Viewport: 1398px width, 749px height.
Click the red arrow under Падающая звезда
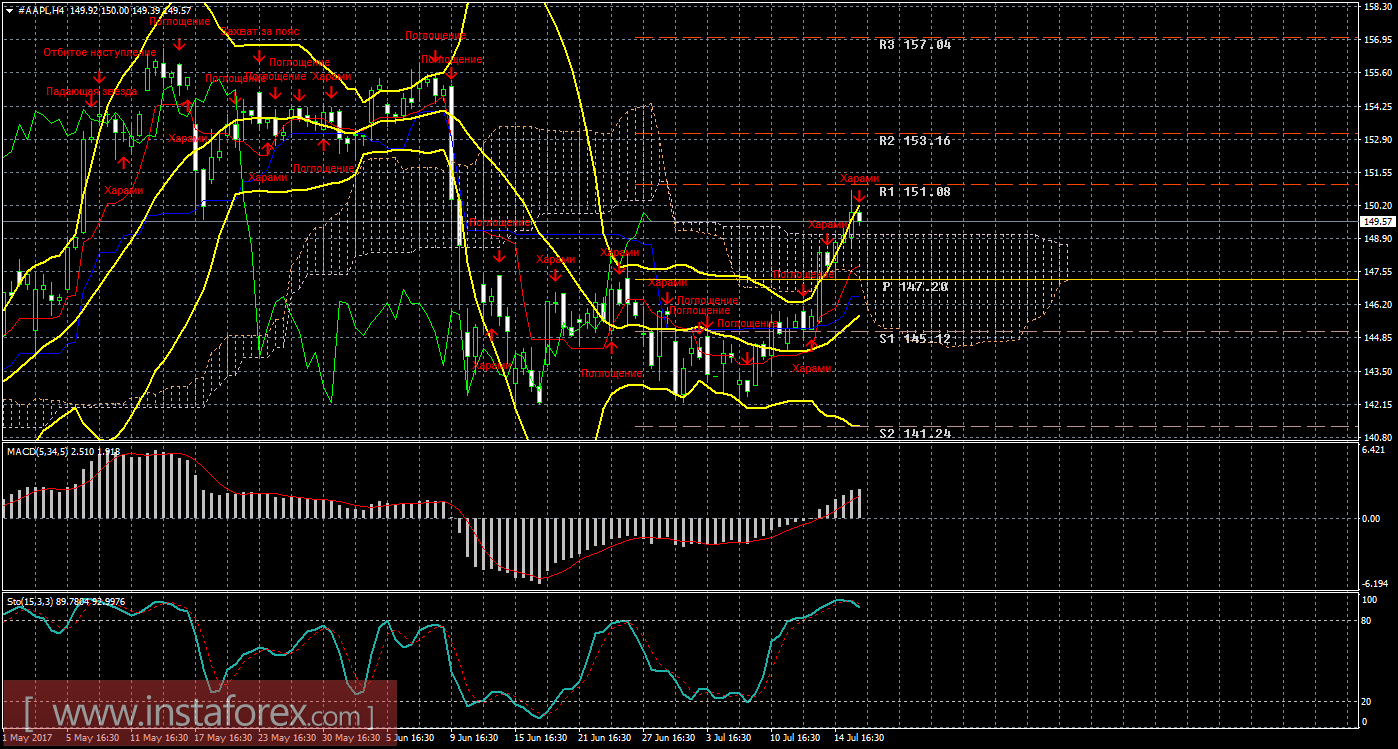click(90, 100)
